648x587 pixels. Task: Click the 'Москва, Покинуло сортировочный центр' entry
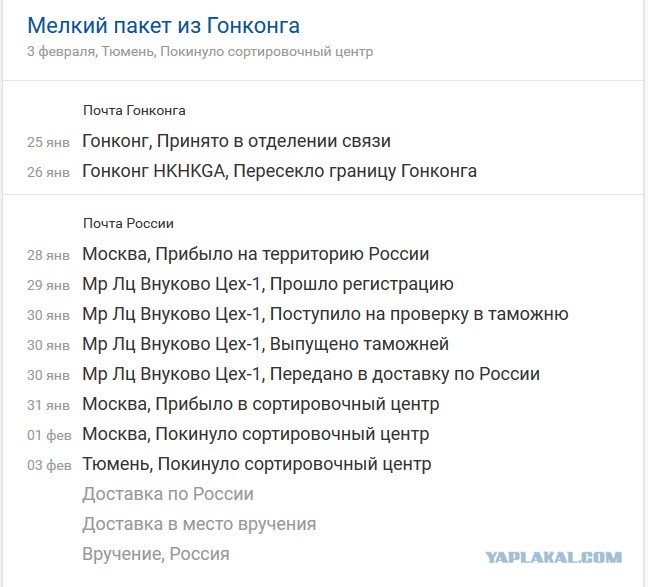click(x=255, y=434)
